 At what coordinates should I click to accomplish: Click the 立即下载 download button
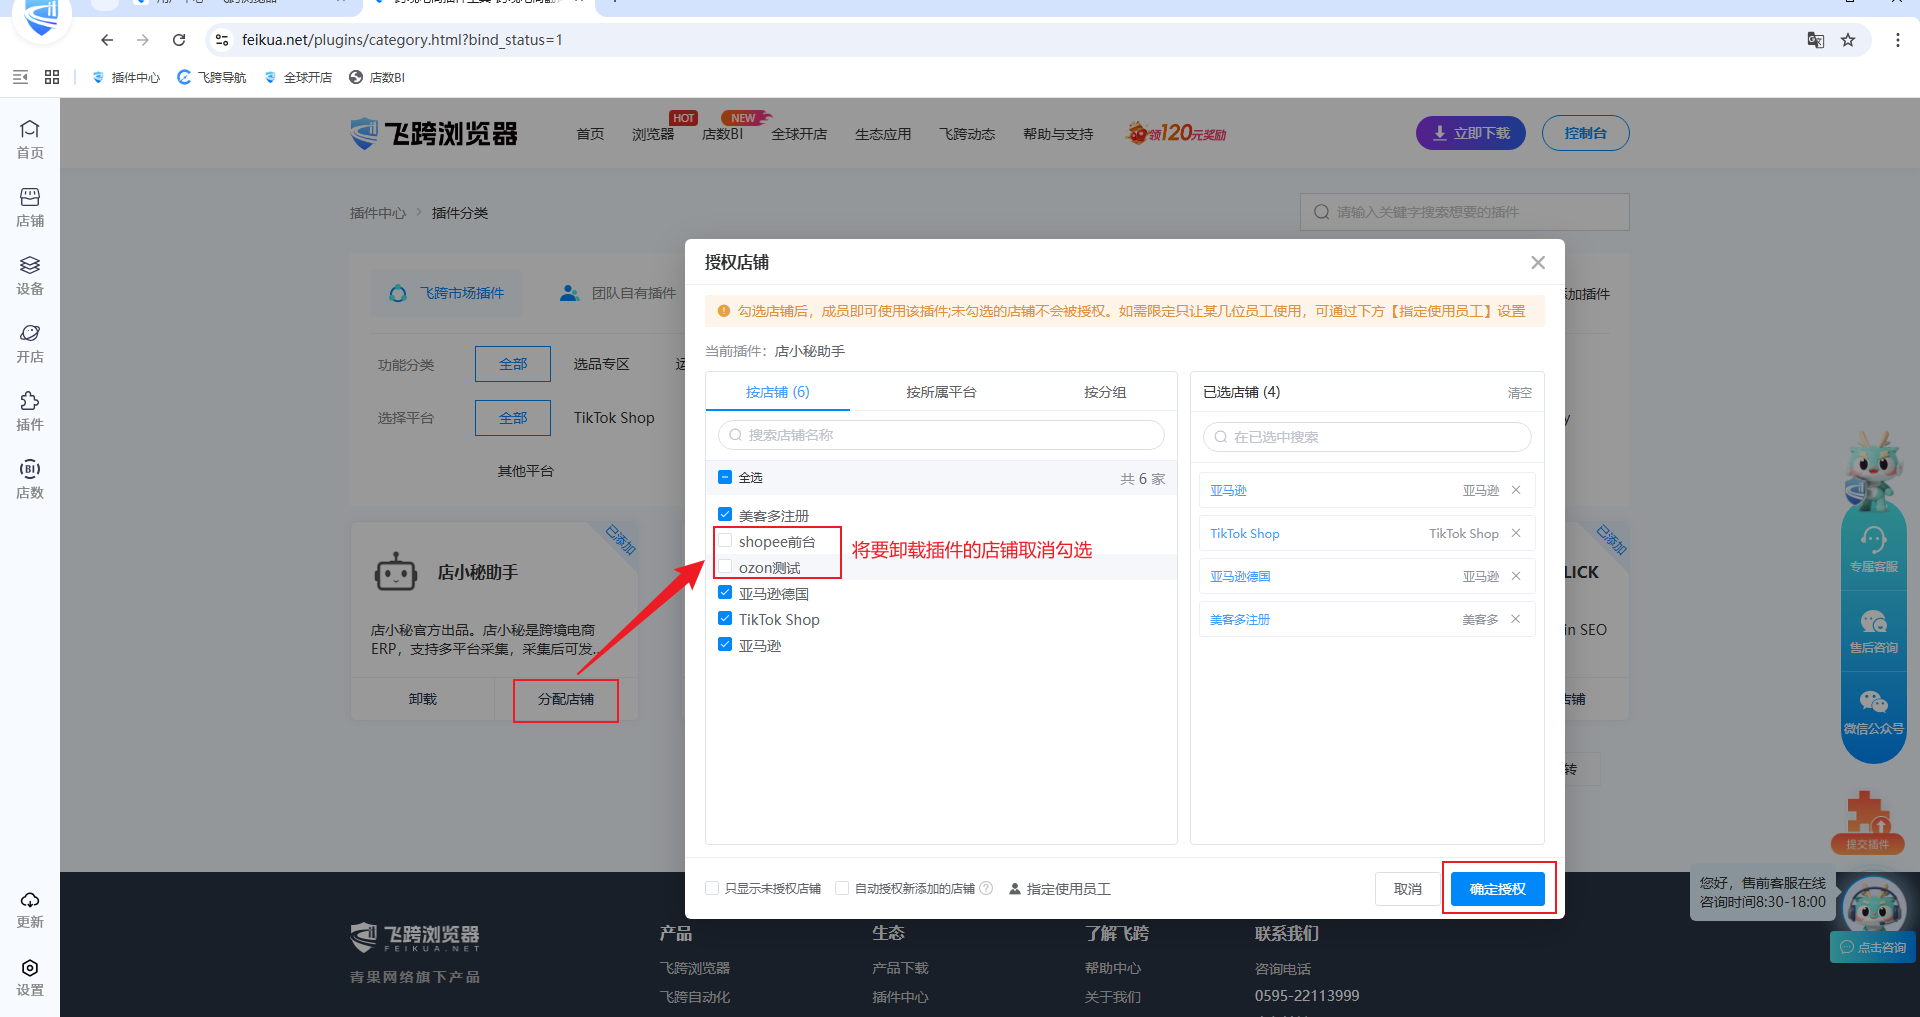coord(1471,133)
